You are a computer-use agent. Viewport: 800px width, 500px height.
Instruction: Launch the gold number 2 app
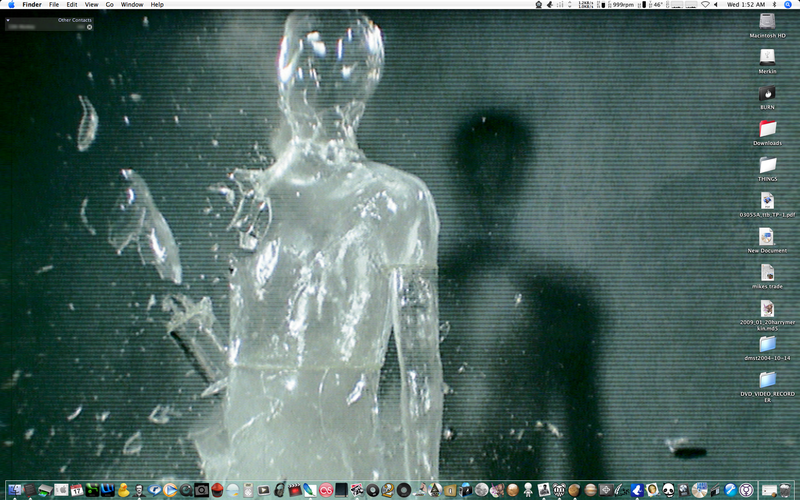[x=388, y=490]
